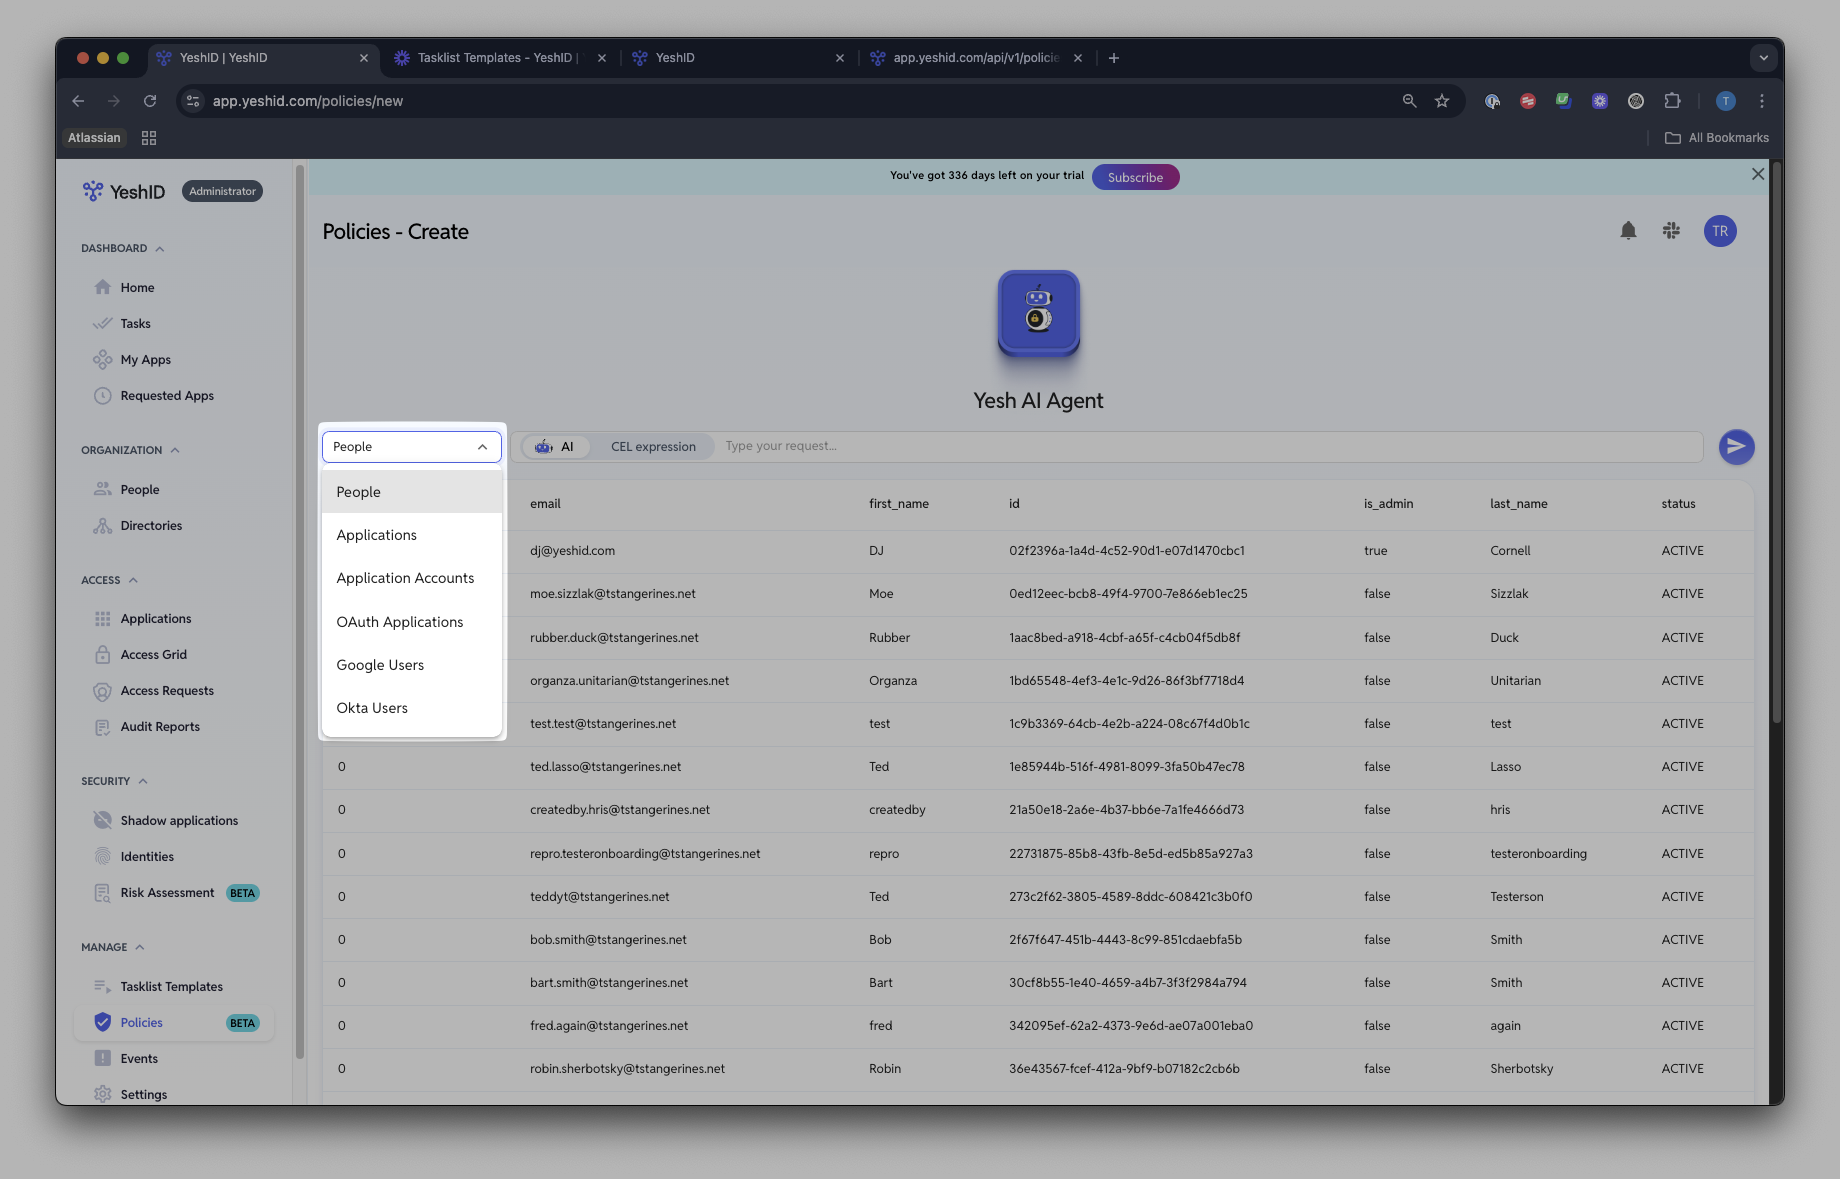Image resolution: width=1840 pixels, height=1179 pixels.
Task: Reload the current browser page
Action: (x=150, y=101)
